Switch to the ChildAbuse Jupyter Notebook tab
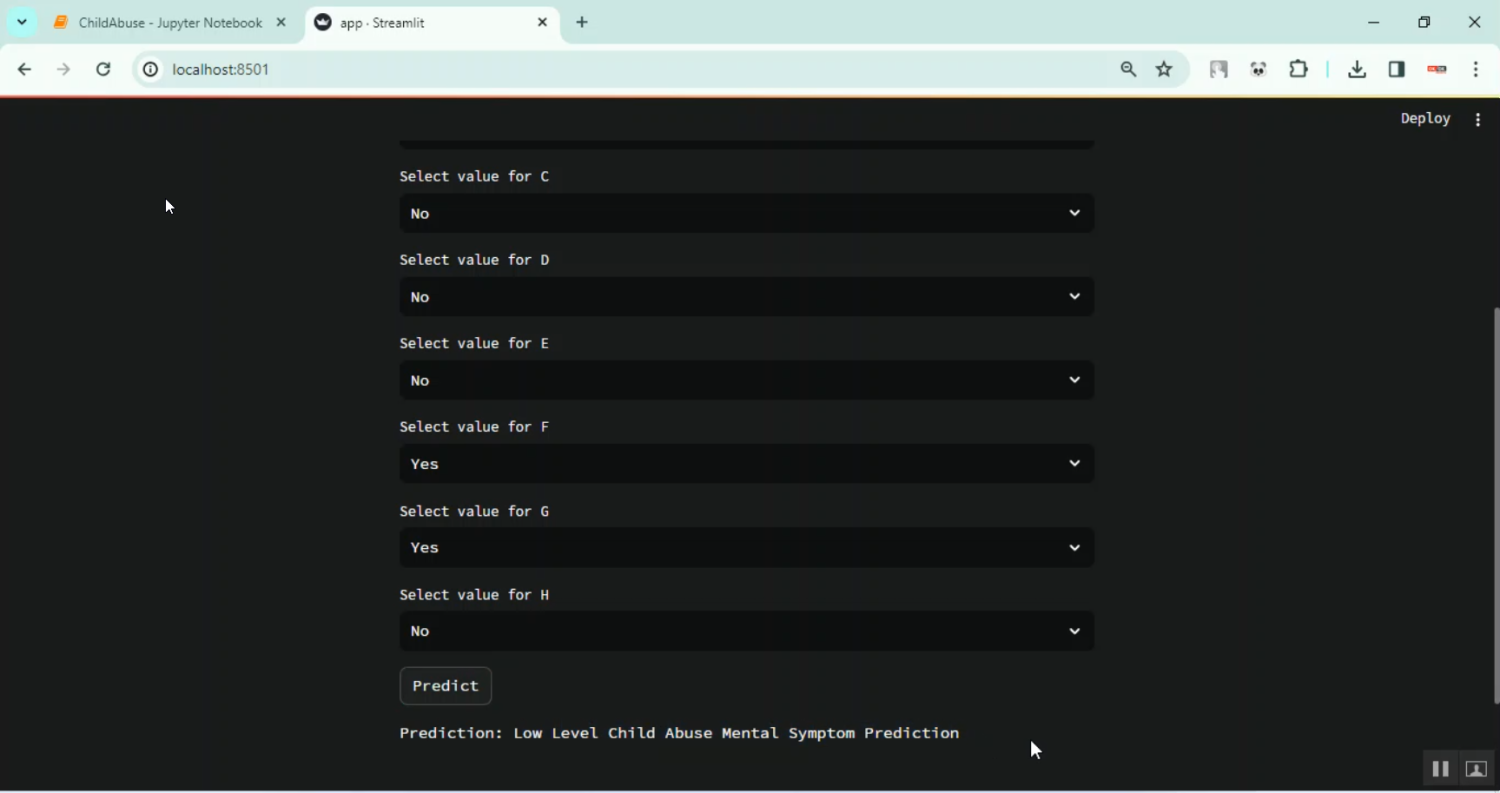Image resolution: width=1500 pixels, height=793 pixels. tap(170, 22)
